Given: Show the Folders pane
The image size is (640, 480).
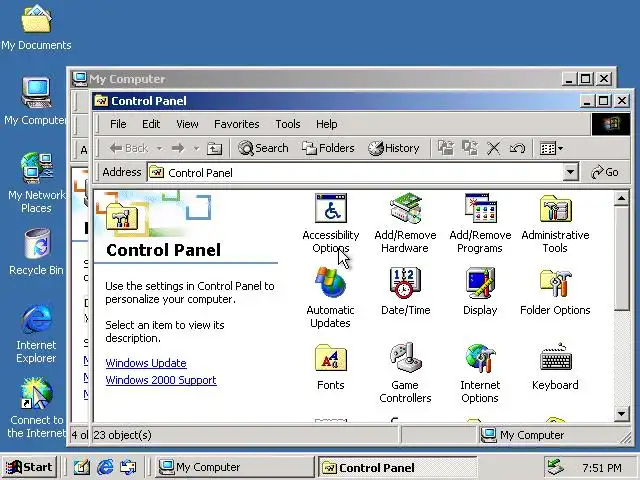Looking at the screenshot, I should (328, 148).
